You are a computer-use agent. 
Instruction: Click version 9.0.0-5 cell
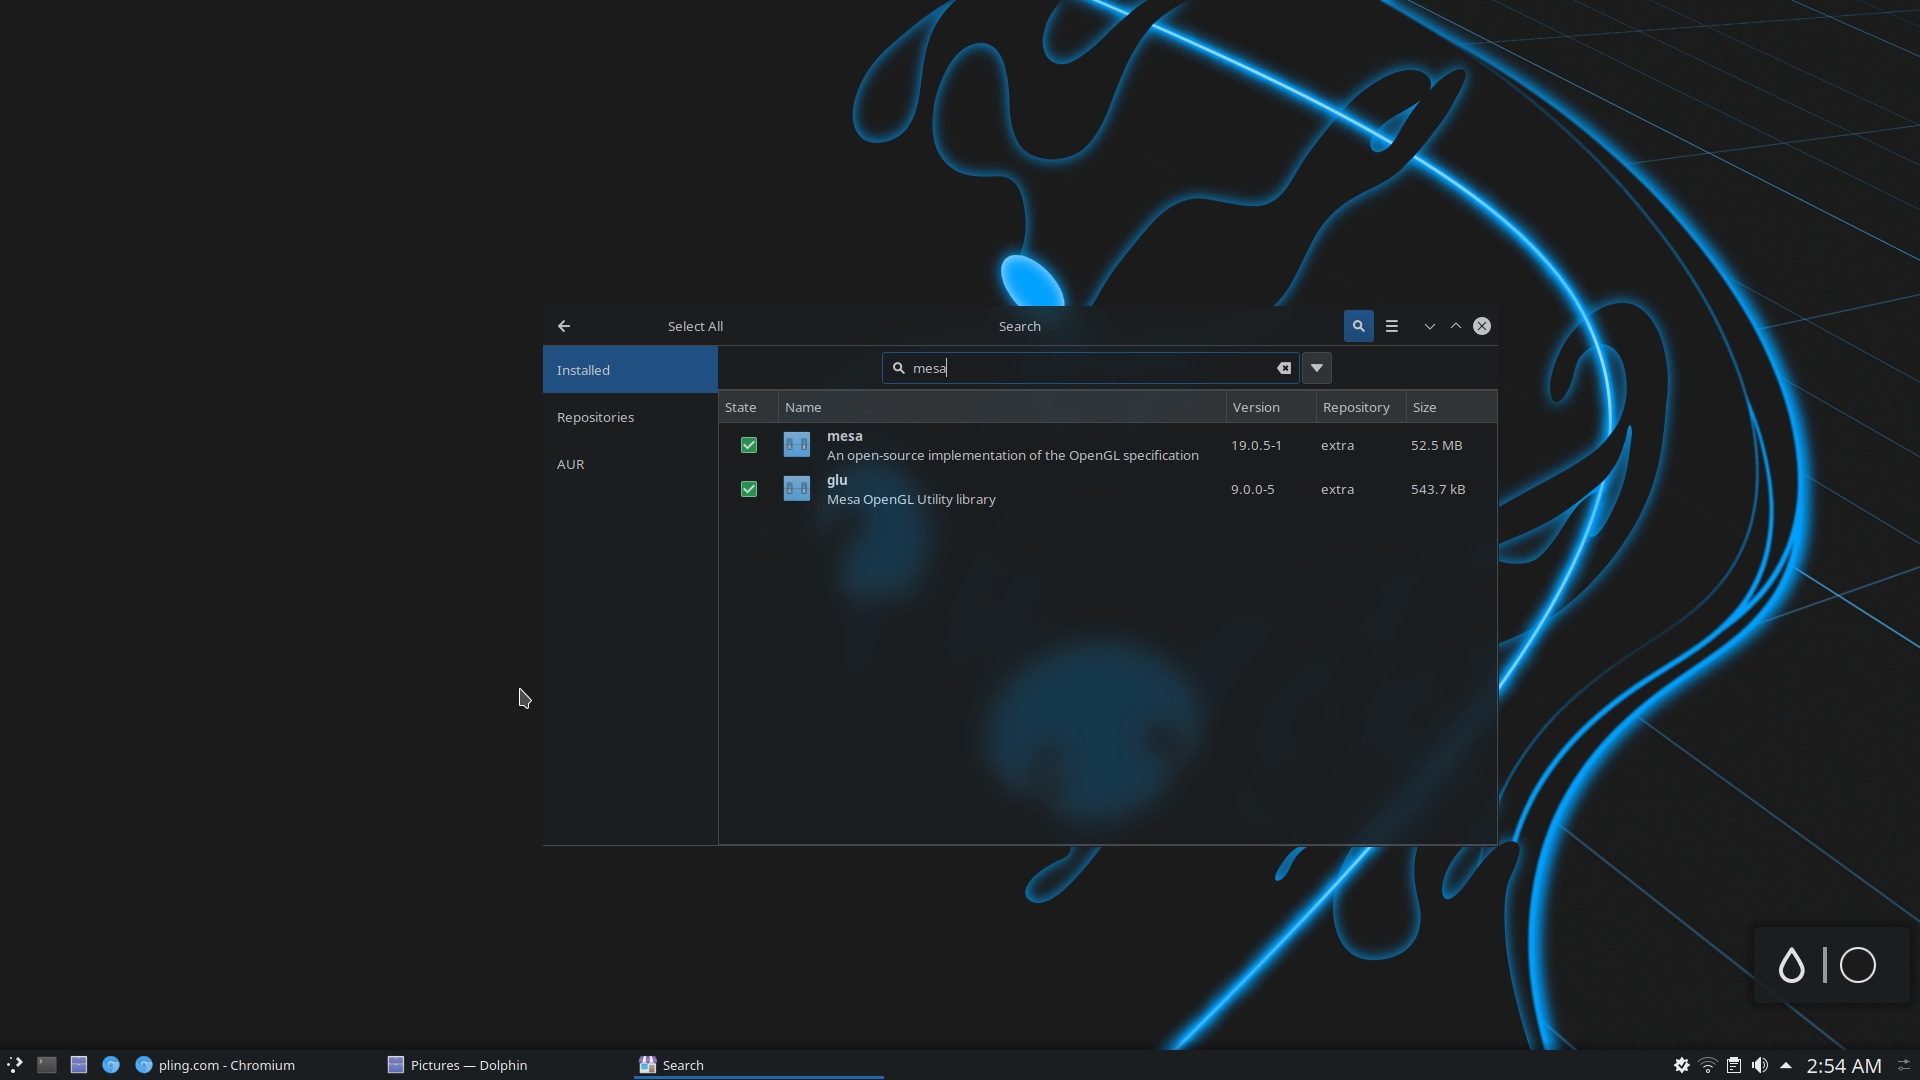[1253, 489]
